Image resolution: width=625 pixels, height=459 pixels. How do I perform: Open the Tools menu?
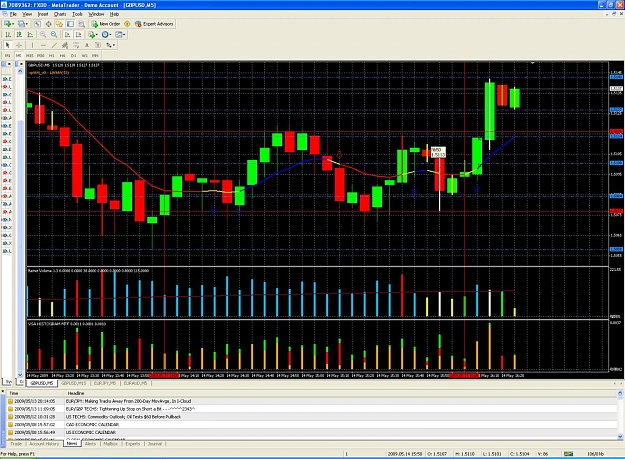click(77, 14)
